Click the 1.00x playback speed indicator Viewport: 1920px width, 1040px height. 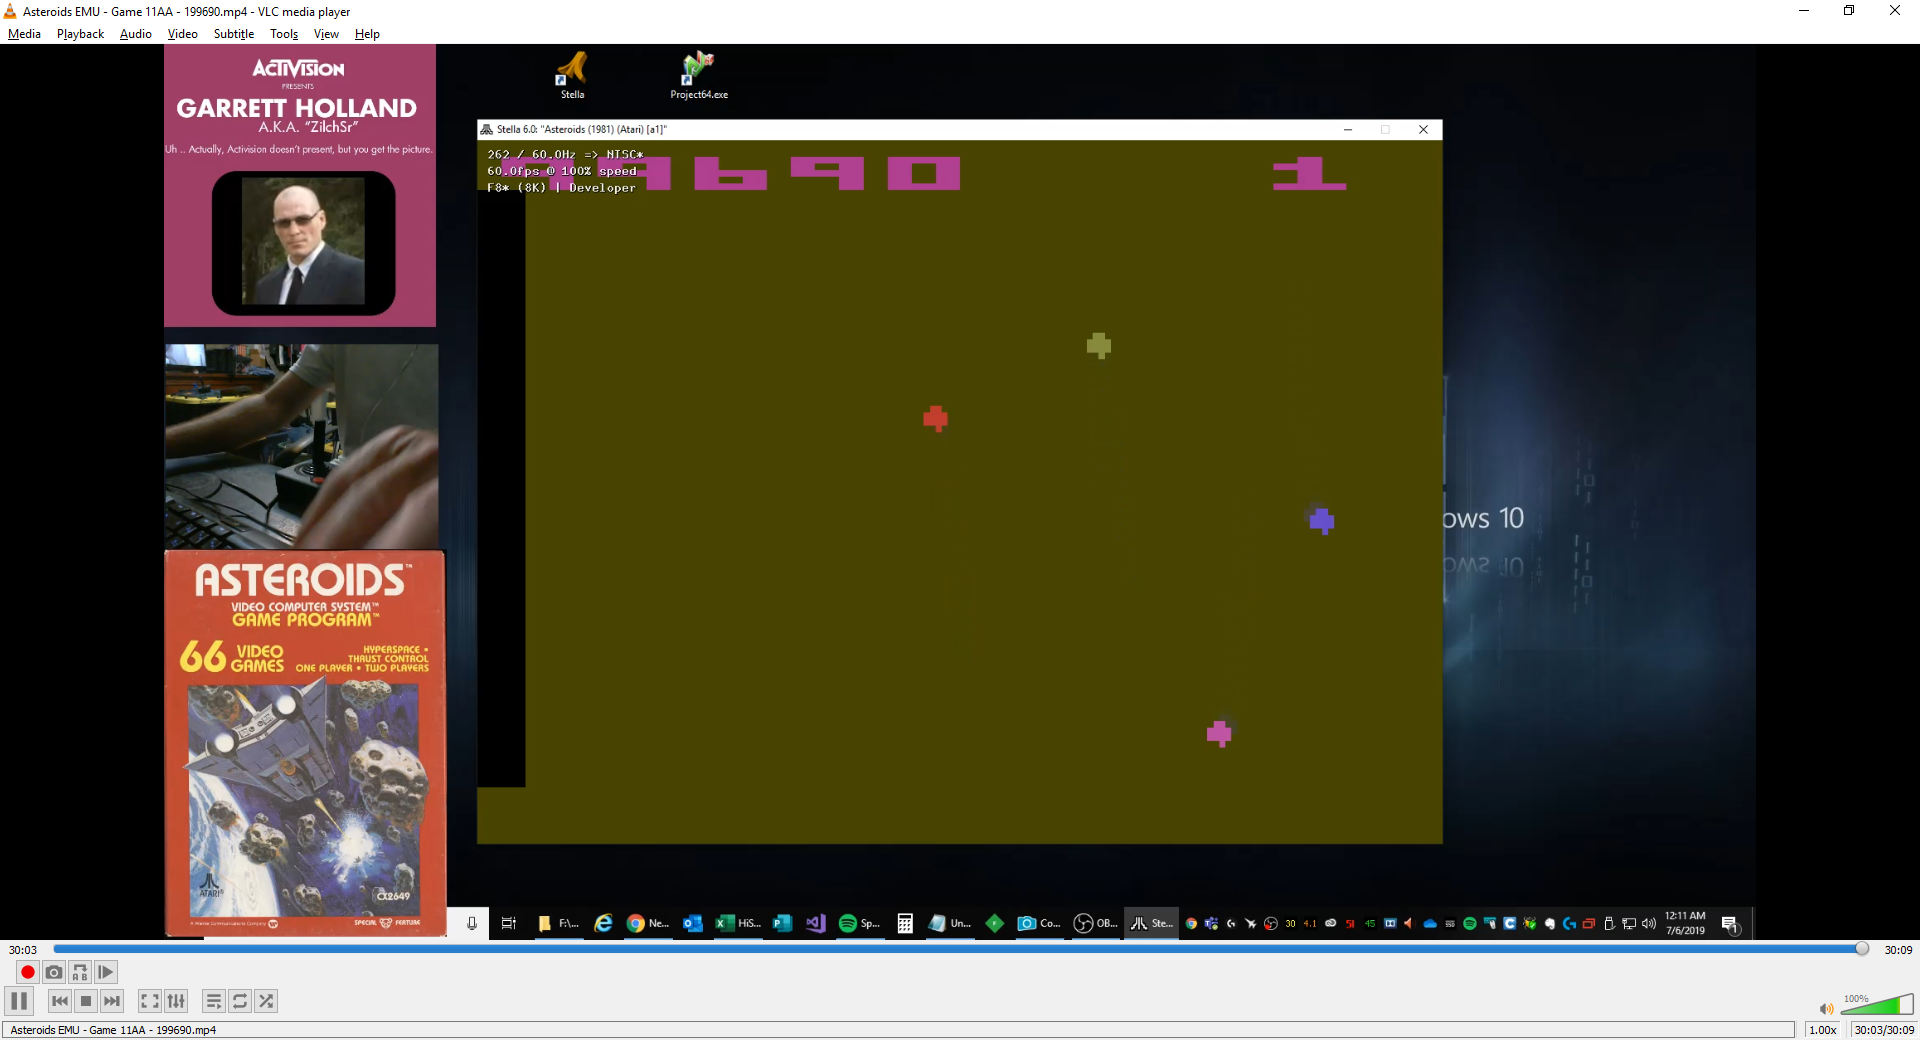[1823, 1030]
